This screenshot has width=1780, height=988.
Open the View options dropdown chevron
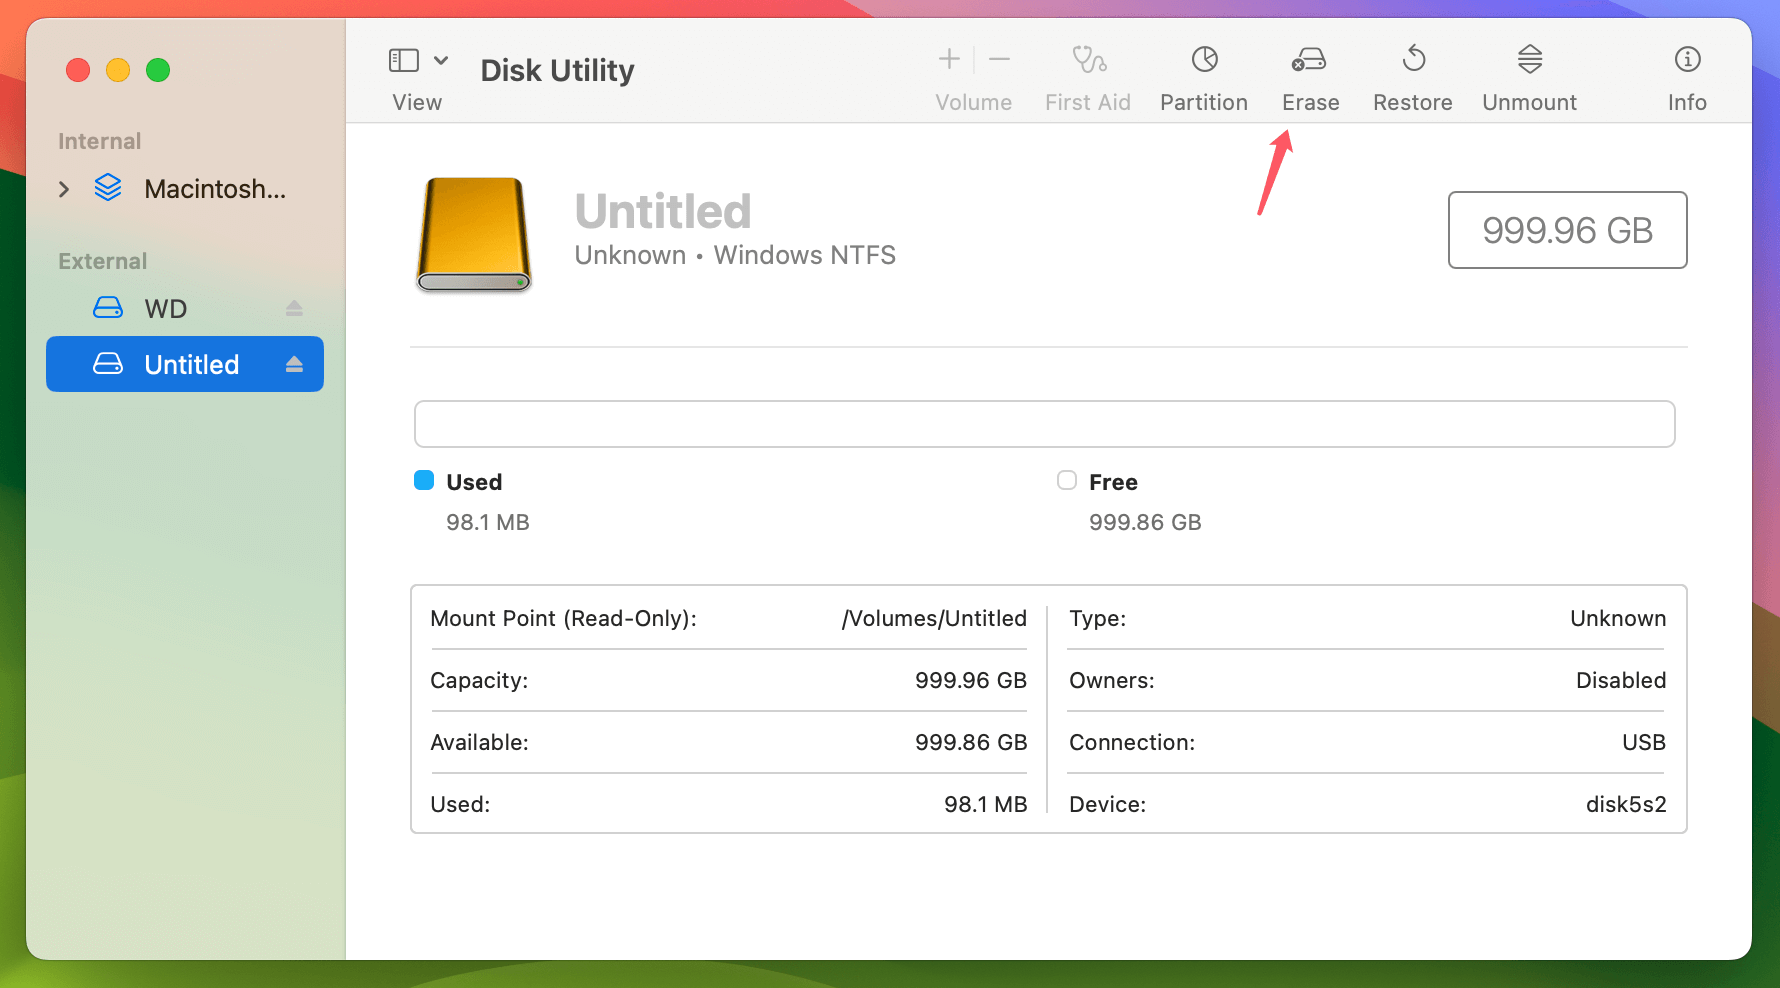(438, 60)
